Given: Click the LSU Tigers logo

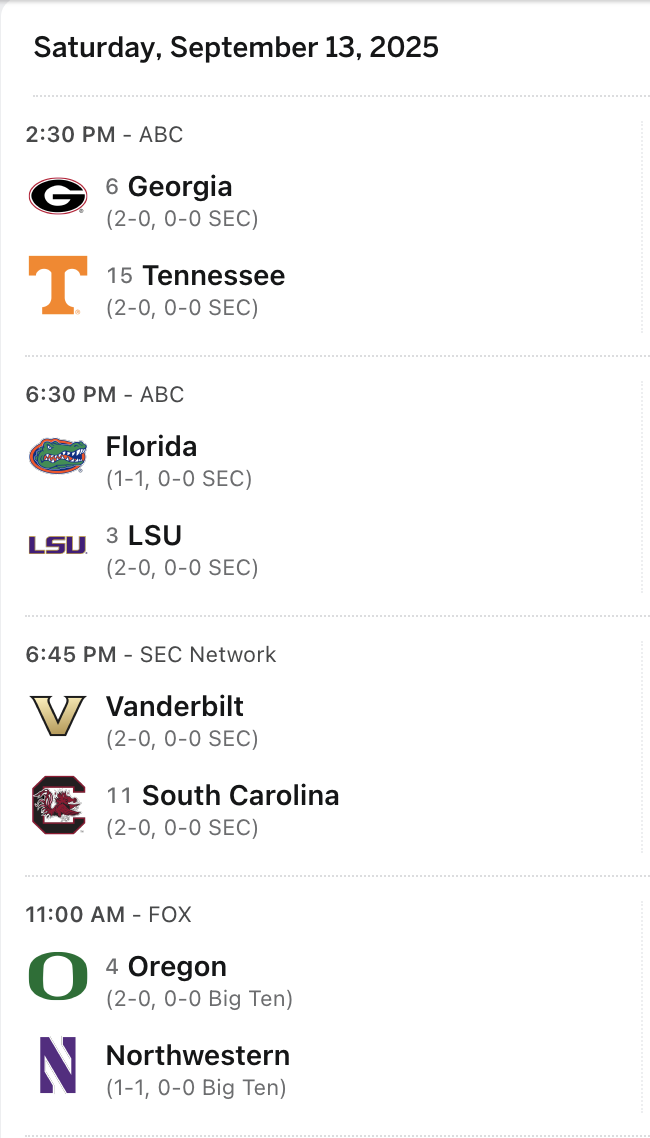Looking at the screenshot, I should click(57, 545).
